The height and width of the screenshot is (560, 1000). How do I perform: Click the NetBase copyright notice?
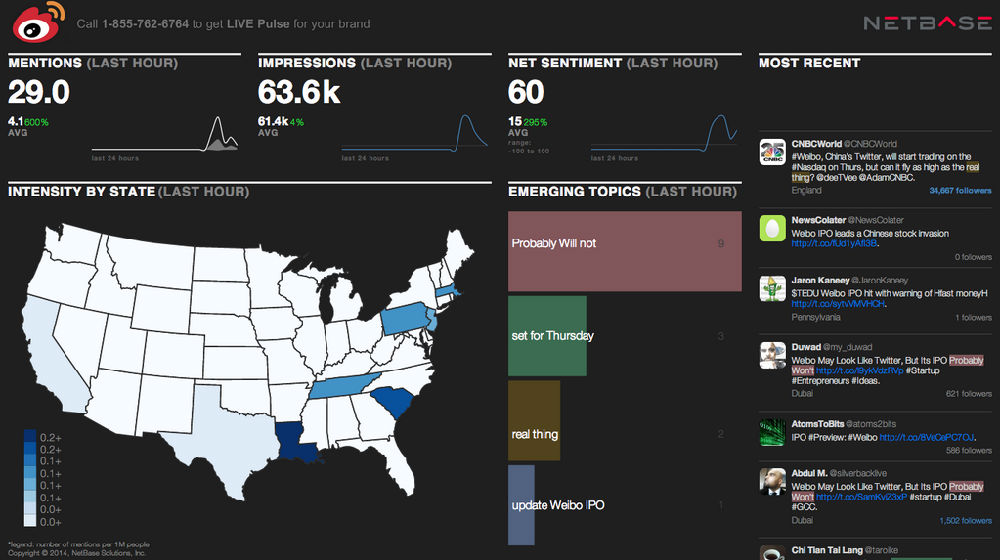point(77,553)
